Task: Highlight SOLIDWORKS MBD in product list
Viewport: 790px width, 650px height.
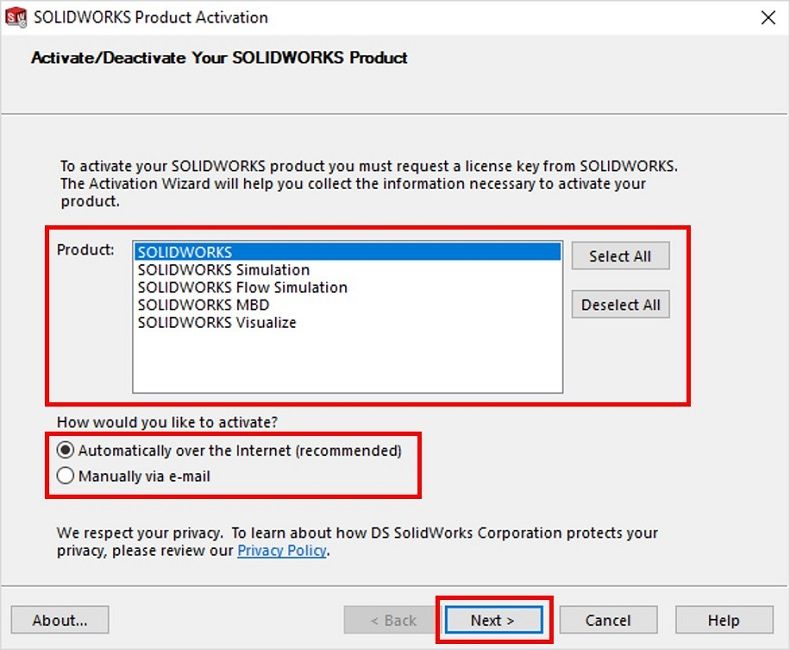Action: (x=204, y=305)
